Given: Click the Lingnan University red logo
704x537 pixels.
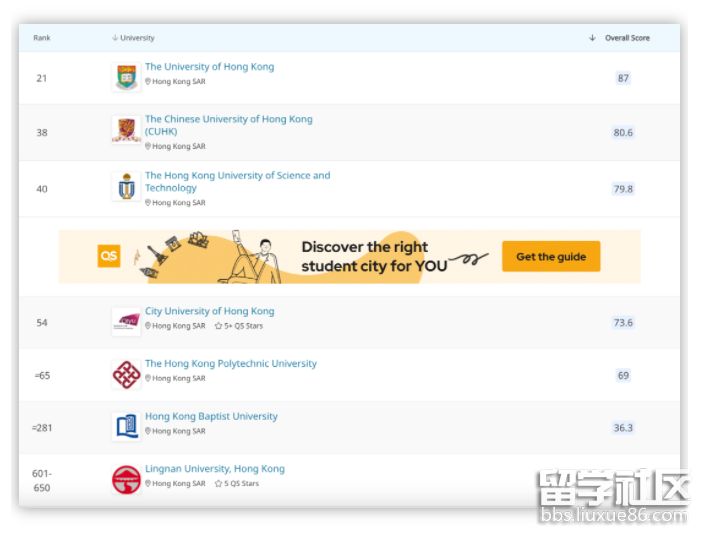Looking at the screenshot, I should (x=126, y=479).
